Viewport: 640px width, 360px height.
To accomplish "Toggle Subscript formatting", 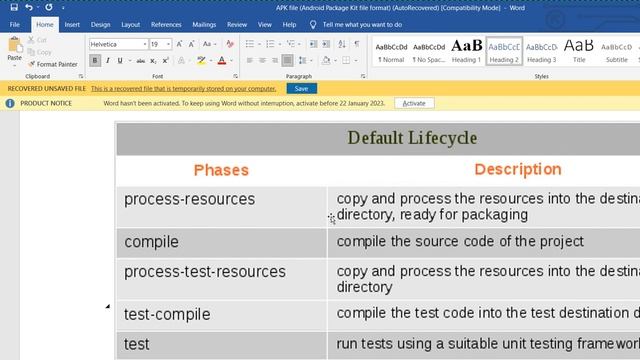I will [x=153, y=61].
